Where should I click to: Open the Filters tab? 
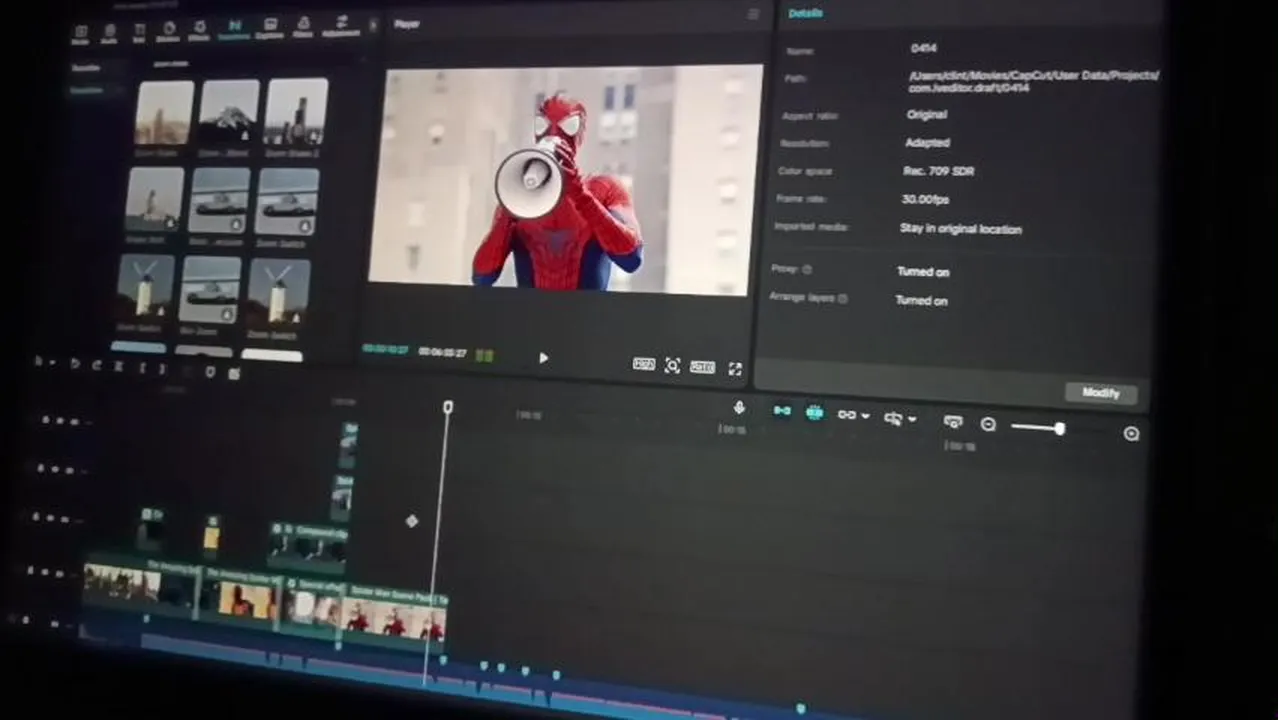[x=302, y=27]
